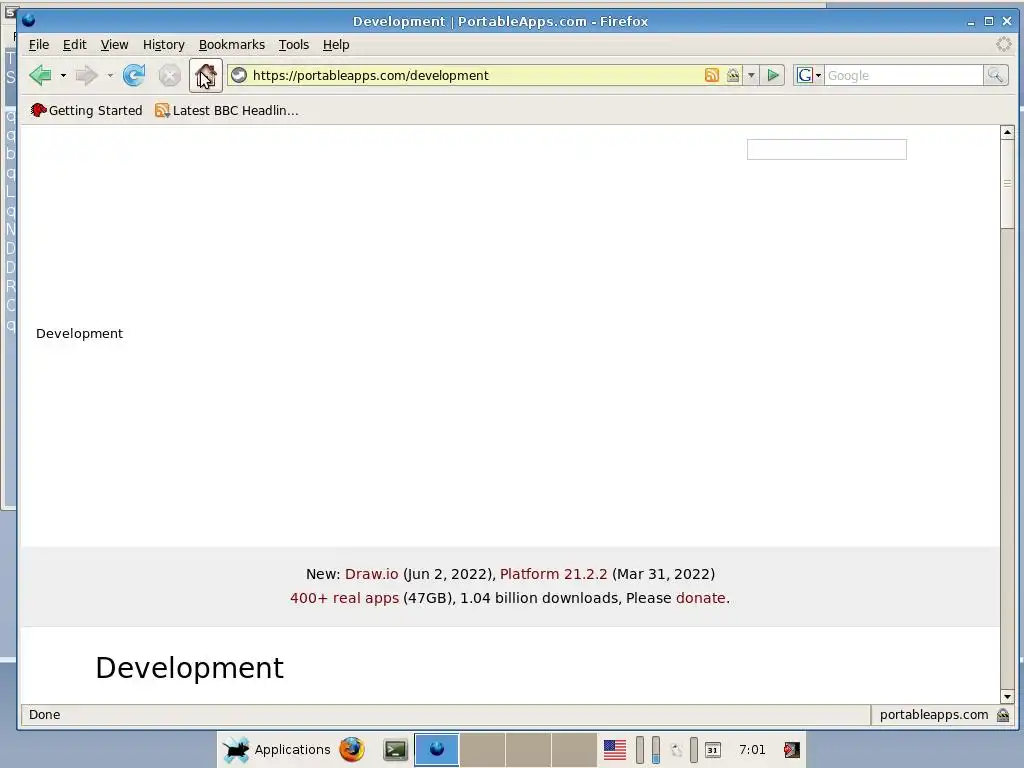This screenshot has width=1024, height=768.
Task: Open the View menu
Action: [114, 44]
